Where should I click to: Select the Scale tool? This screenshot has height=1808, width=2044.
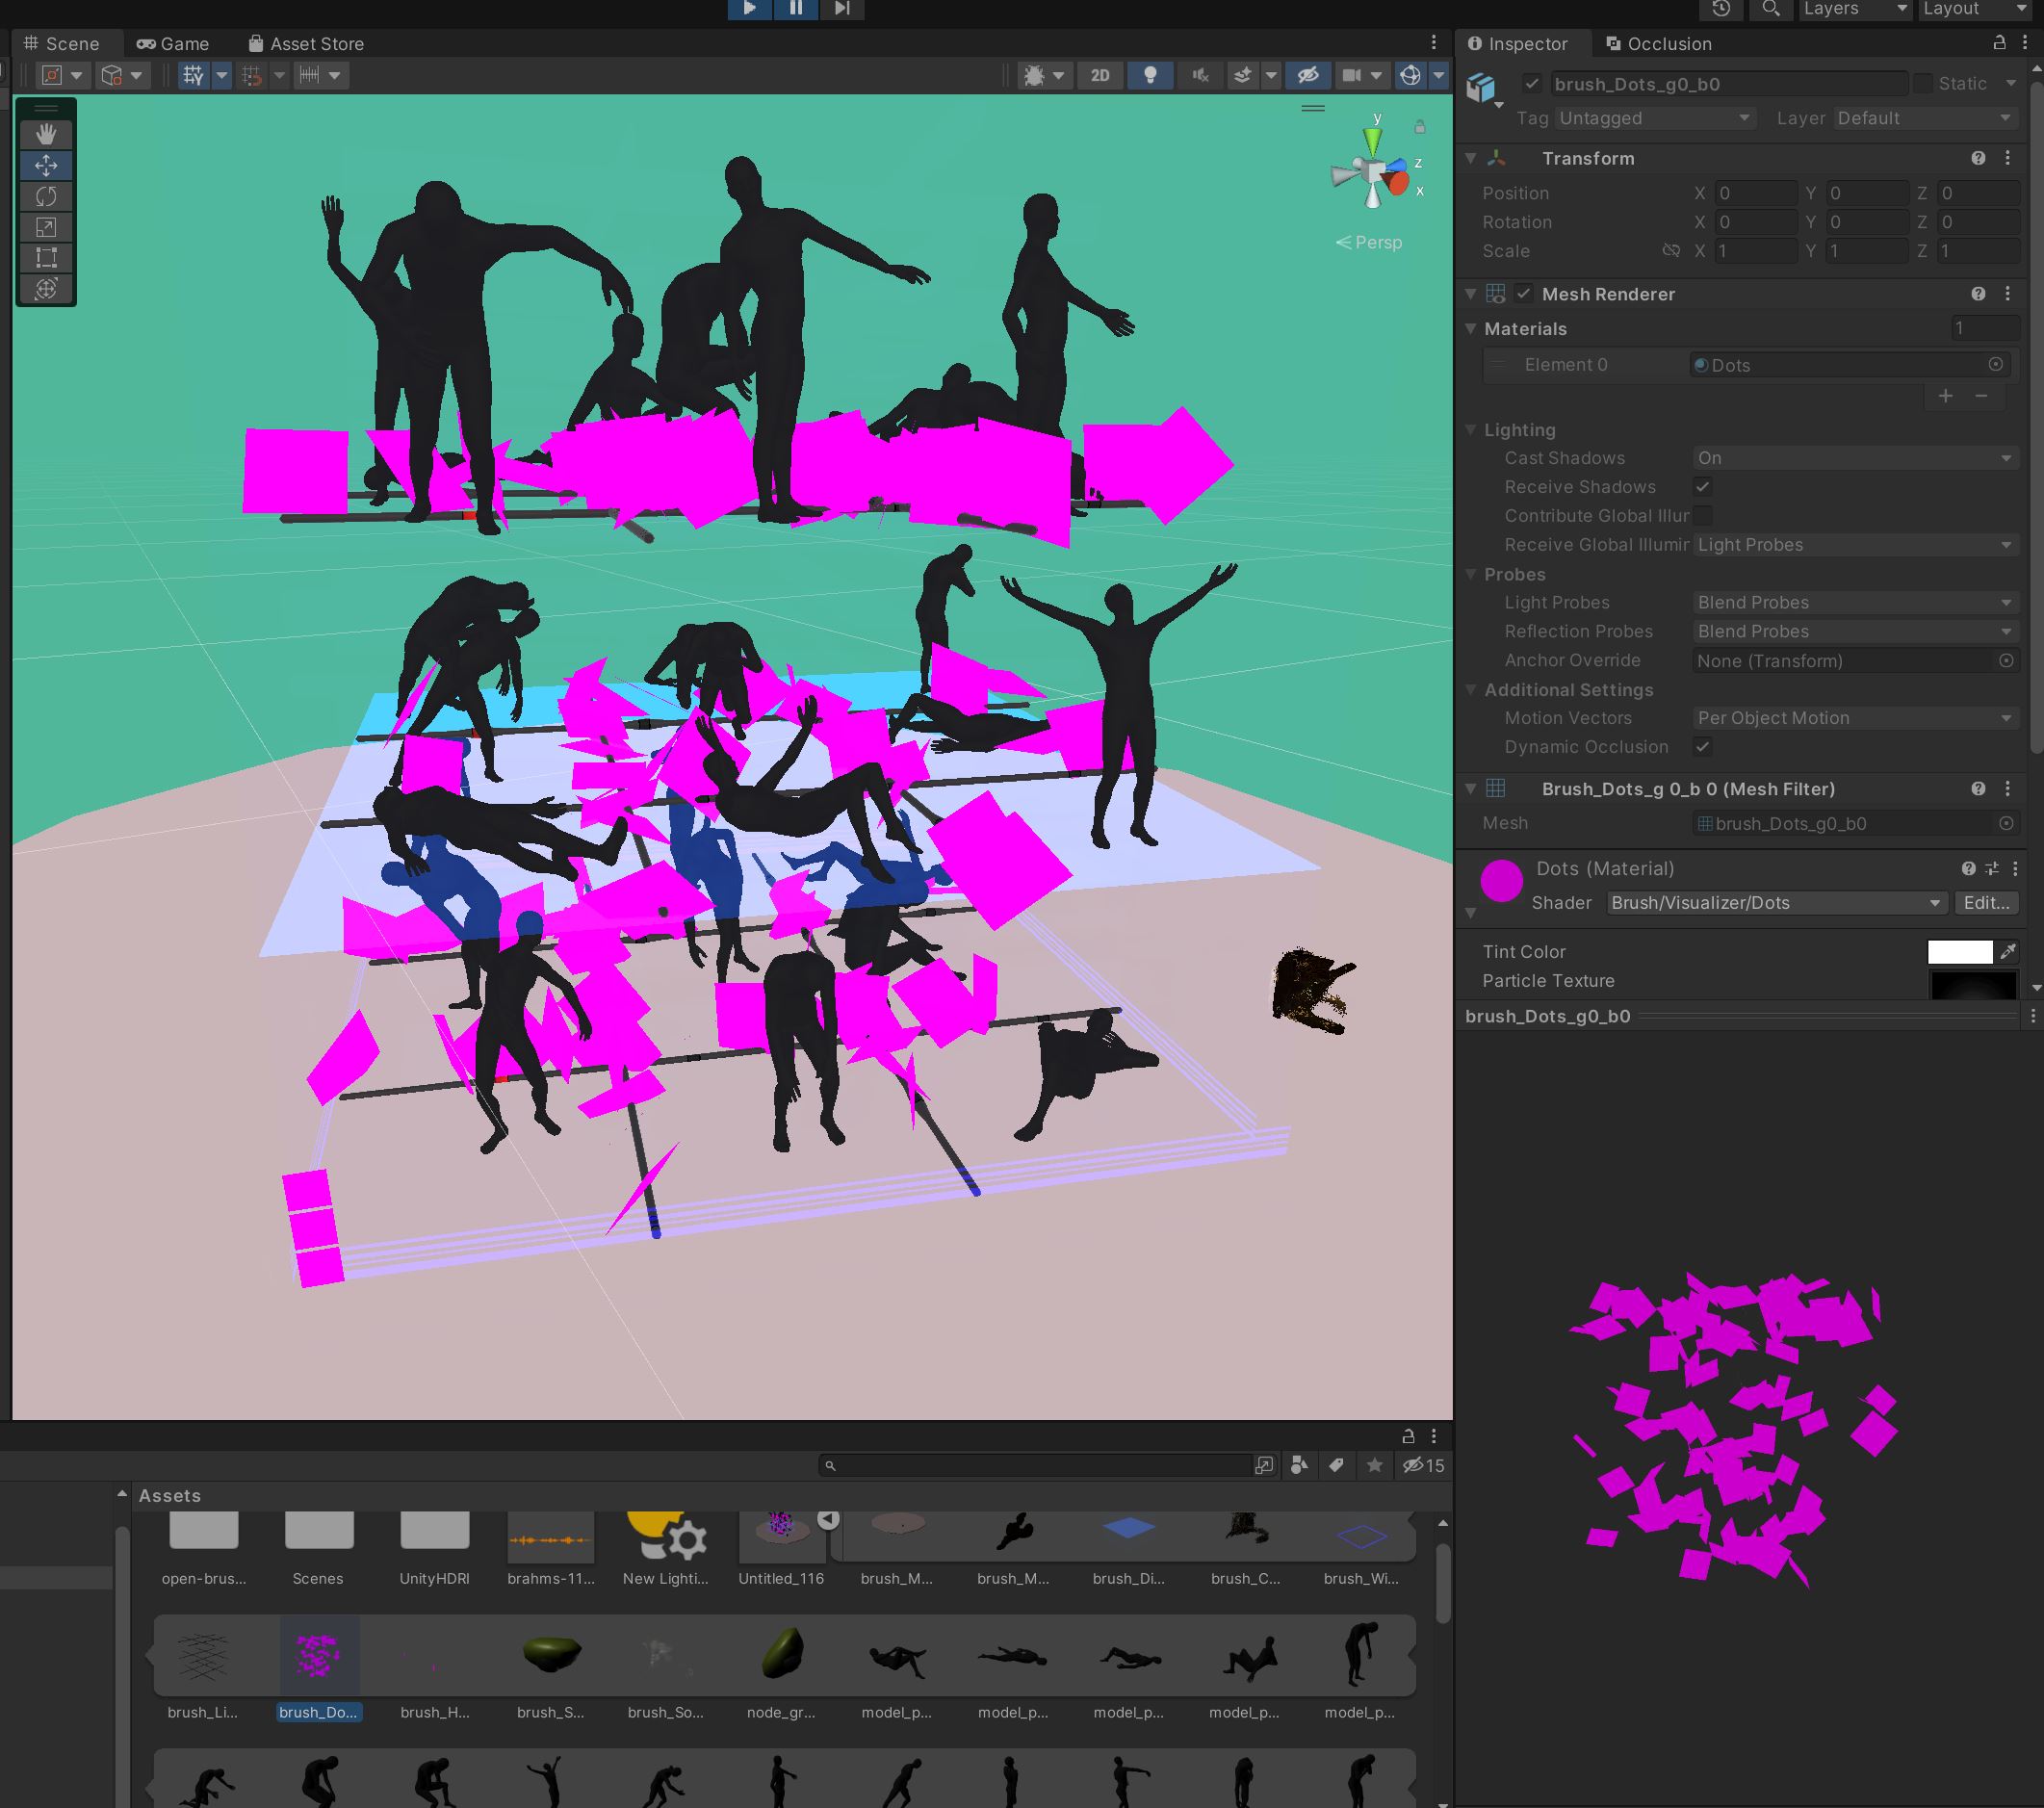pyautogui.click(x=46, y=227)
